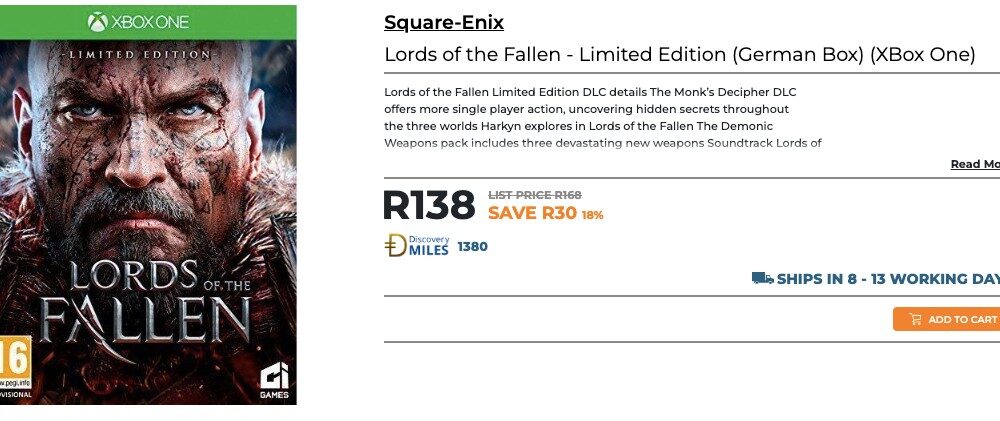Click the R138 current price
The width and height of the screenshot is (1000, 421).
tap(428, 205)
